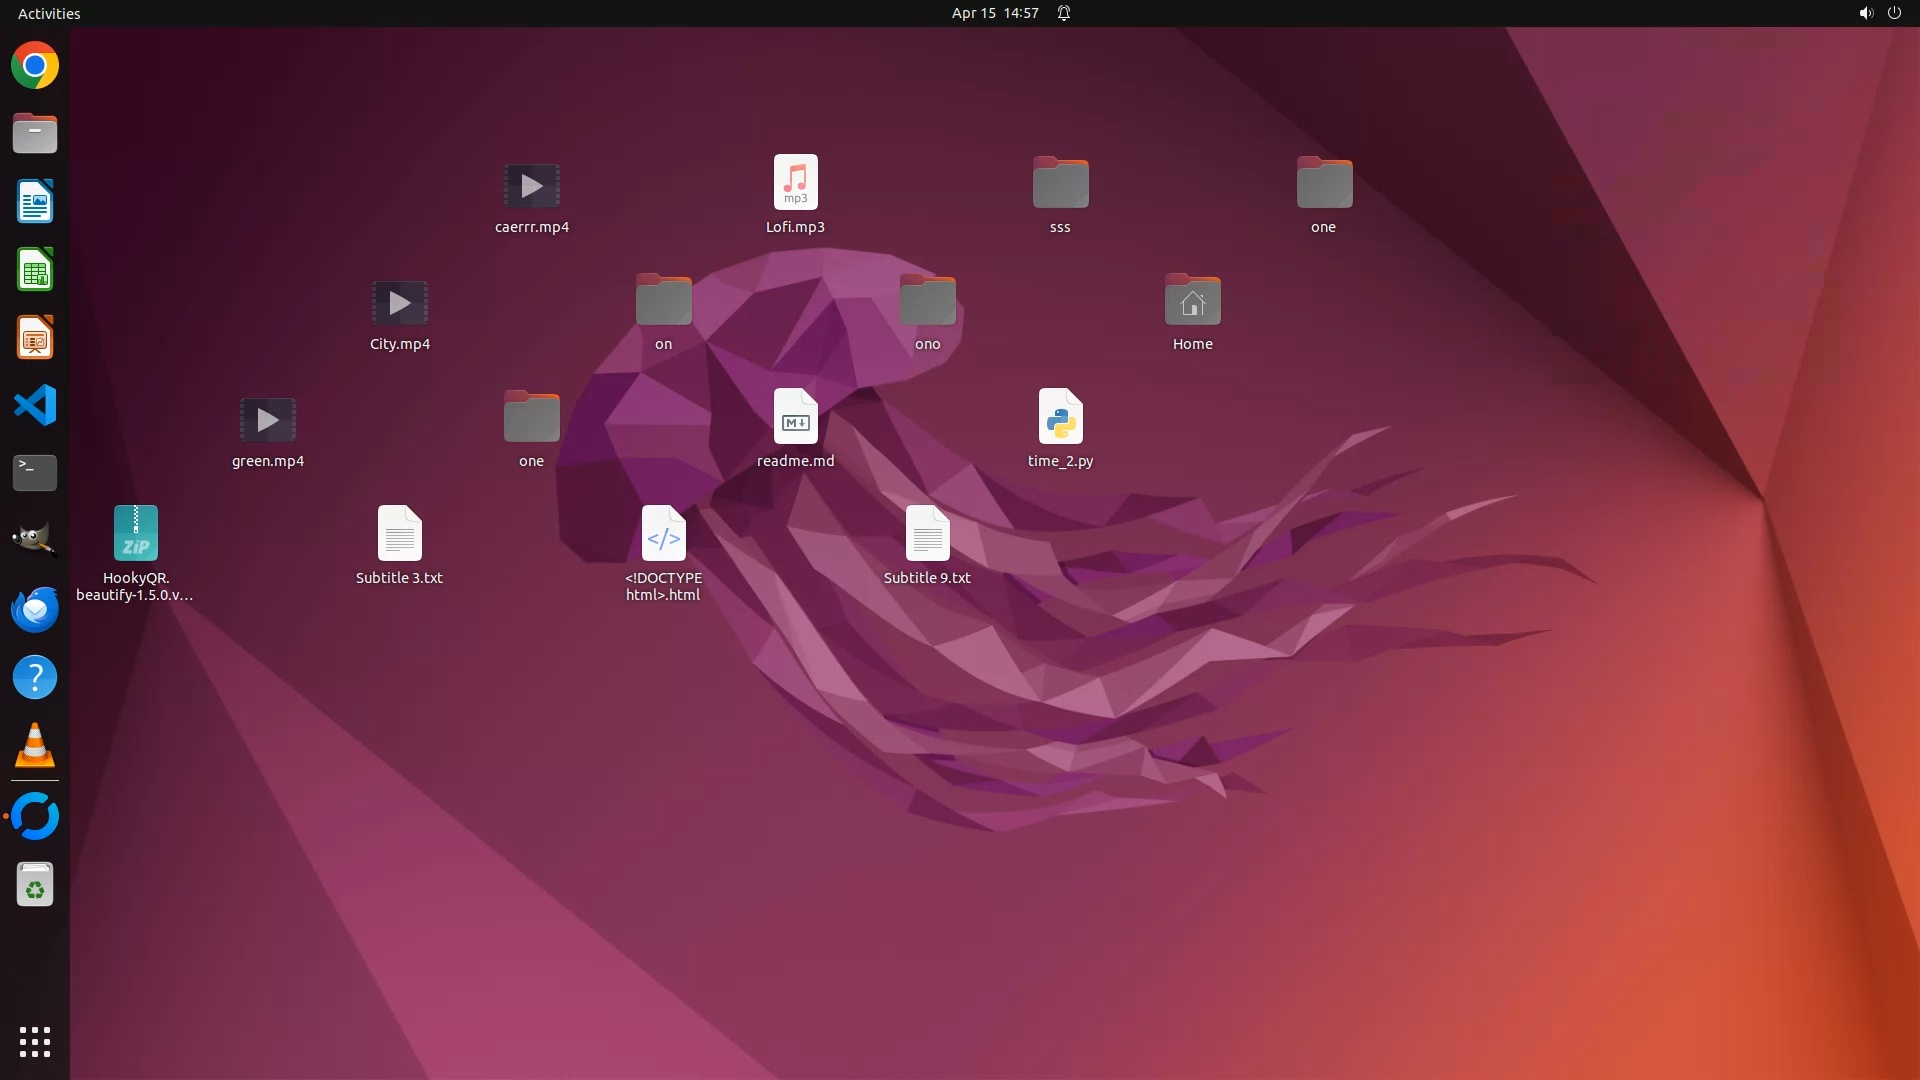
Task: Select the time_2.py Python file
Action: coord(1060,417)
